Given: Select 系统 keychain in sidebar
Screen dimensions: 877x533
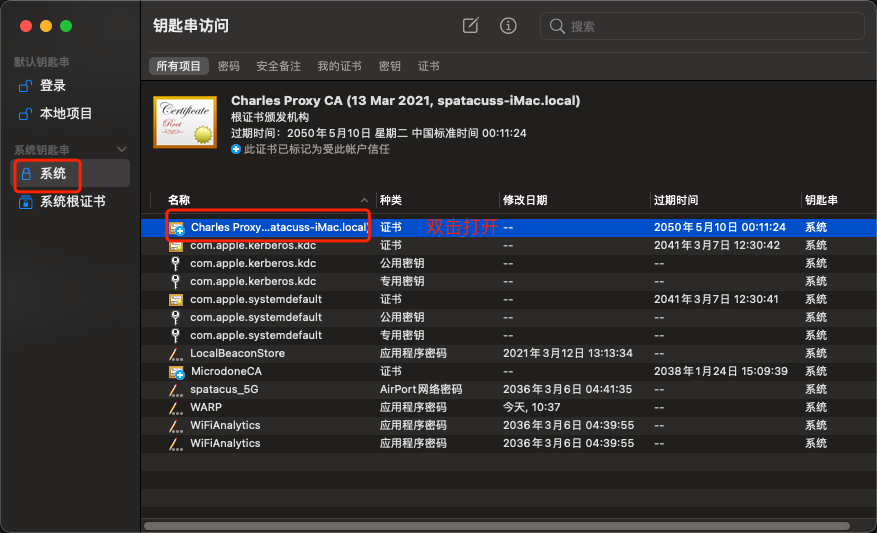Looking at the screenshot, I should pyautogui.click(x=70, y=173).
